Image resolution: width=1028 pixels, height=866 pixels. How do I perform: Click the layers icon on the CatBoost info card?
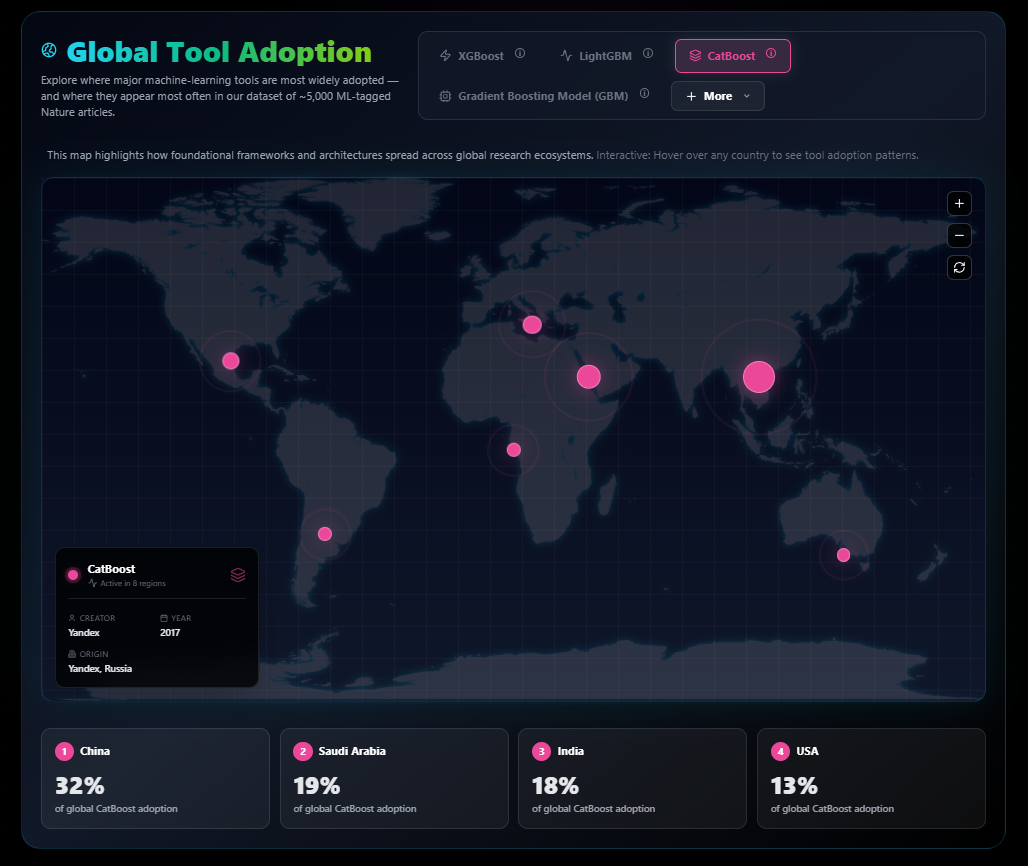click(238, 574)
